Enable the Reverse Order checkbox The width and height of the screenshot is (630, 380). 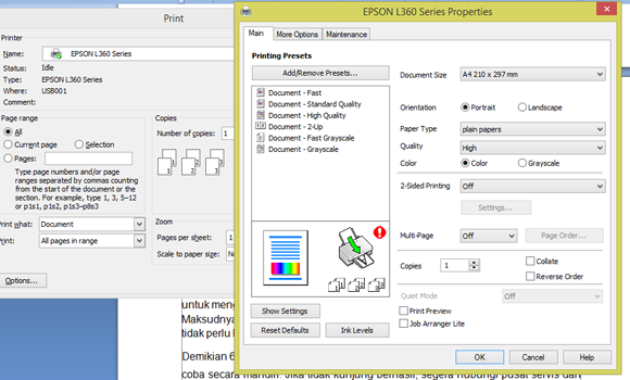coord(530,276)
